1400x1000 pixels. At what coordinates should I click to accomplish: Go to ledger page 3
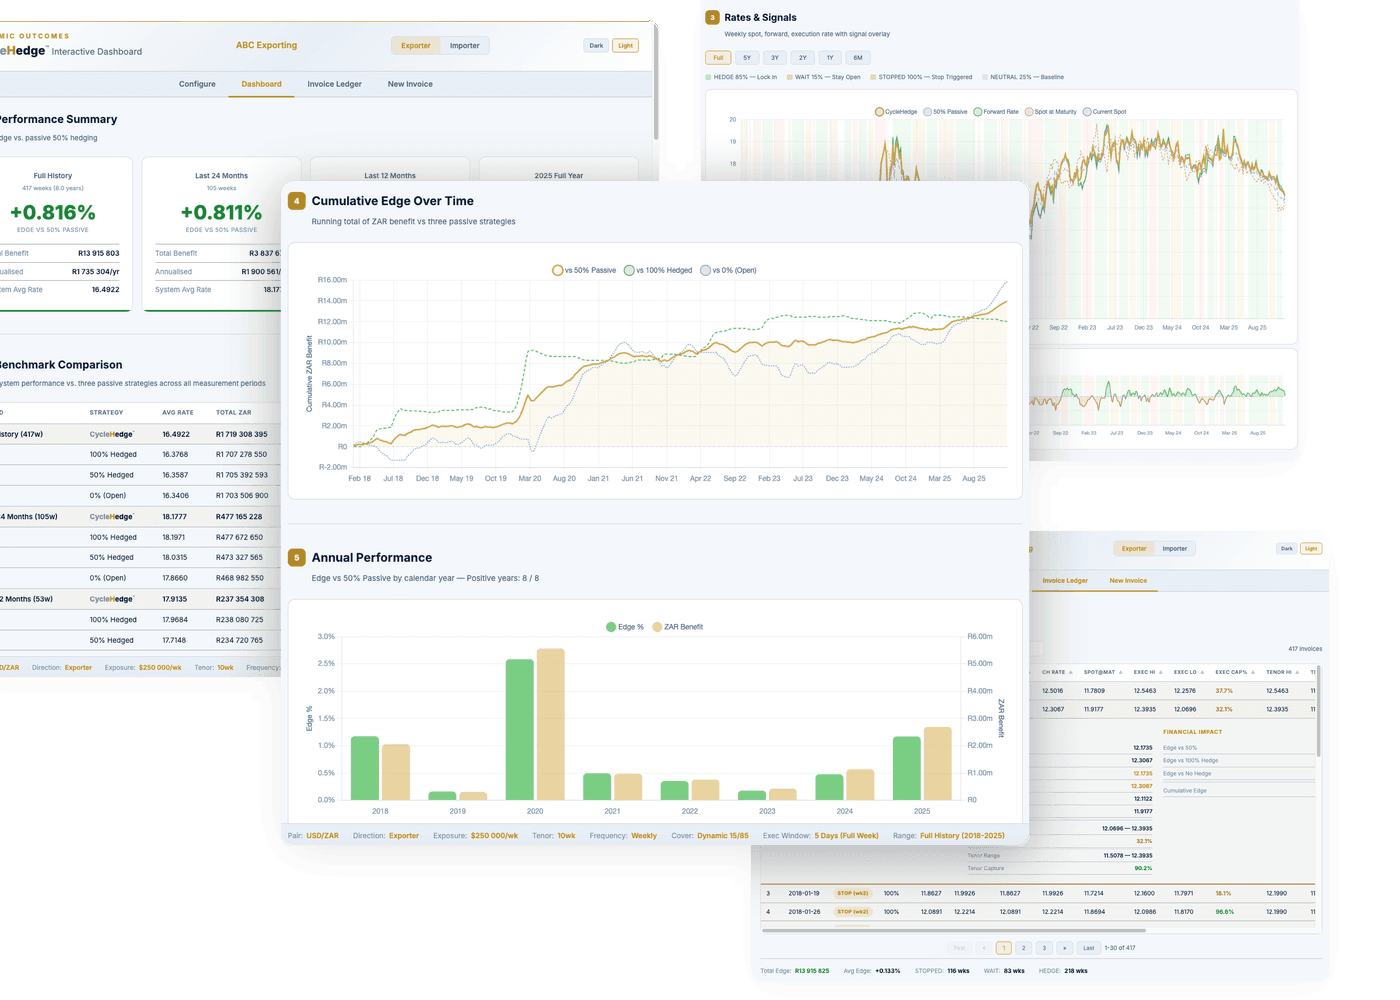pyautogui.click(x=1044, y=948)
